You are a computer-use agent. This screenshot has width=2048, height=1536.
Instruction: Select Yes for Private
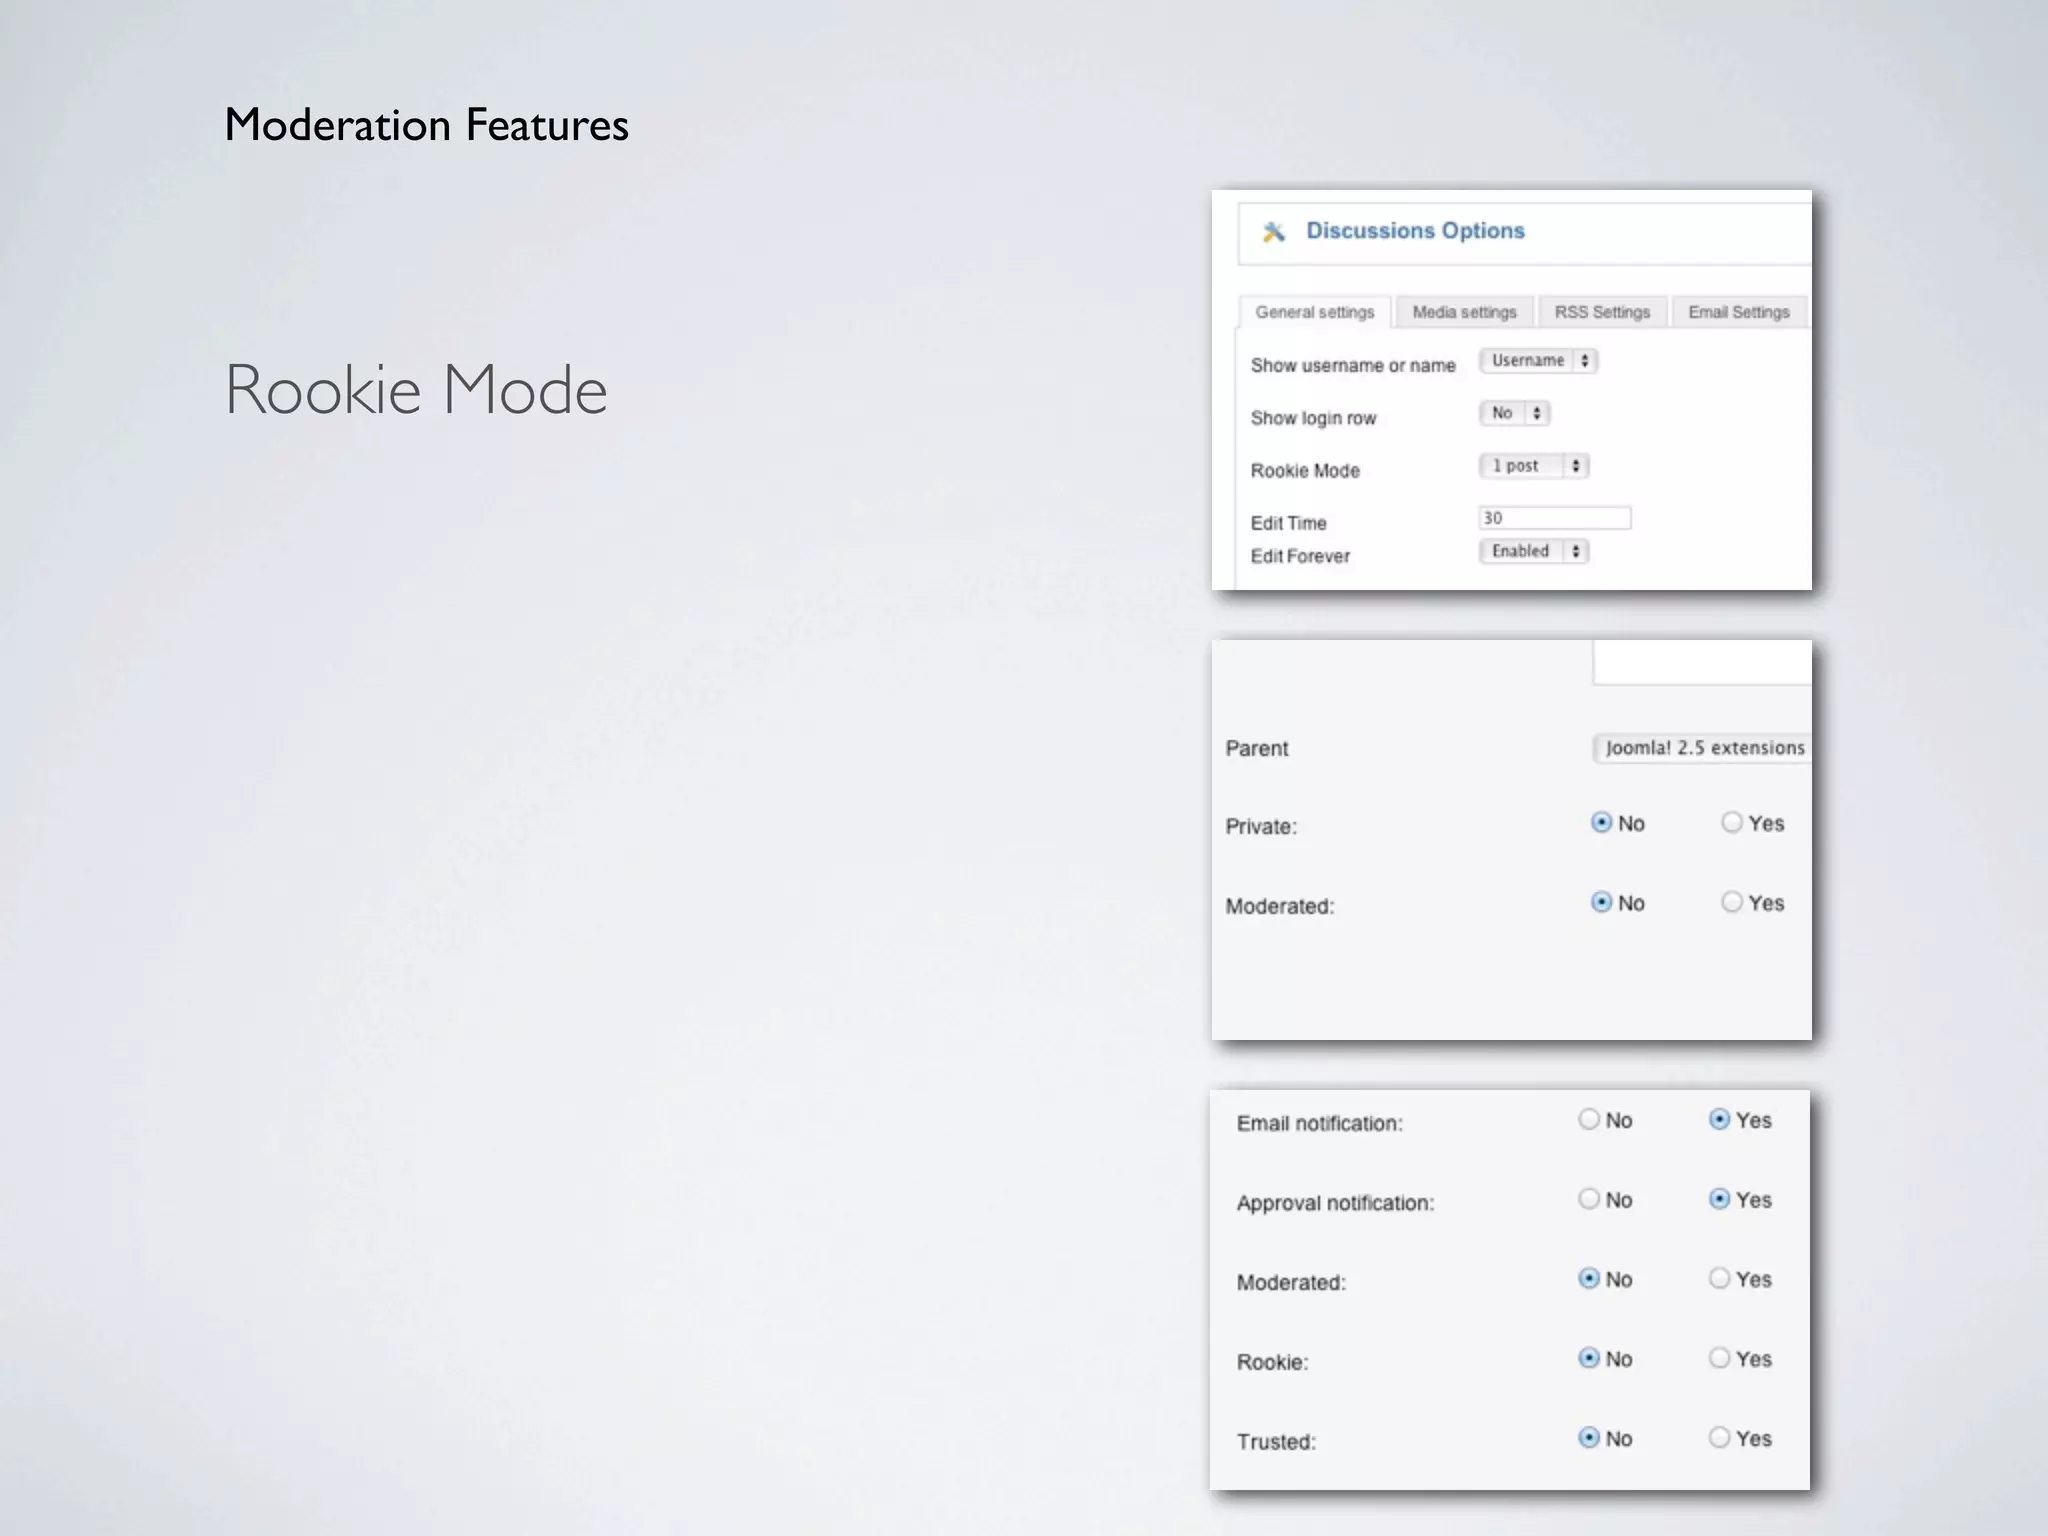point(1732,823)
